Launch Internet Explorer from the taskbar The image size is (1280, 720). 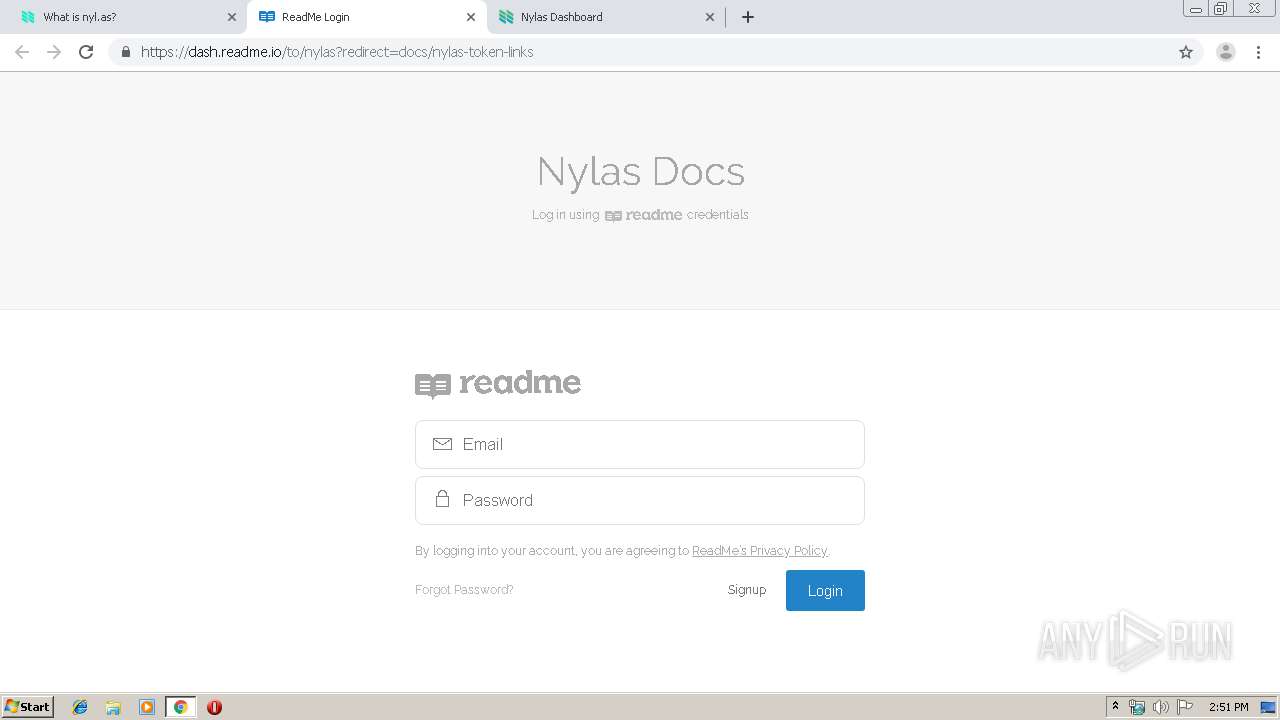(x=80, y=707)
